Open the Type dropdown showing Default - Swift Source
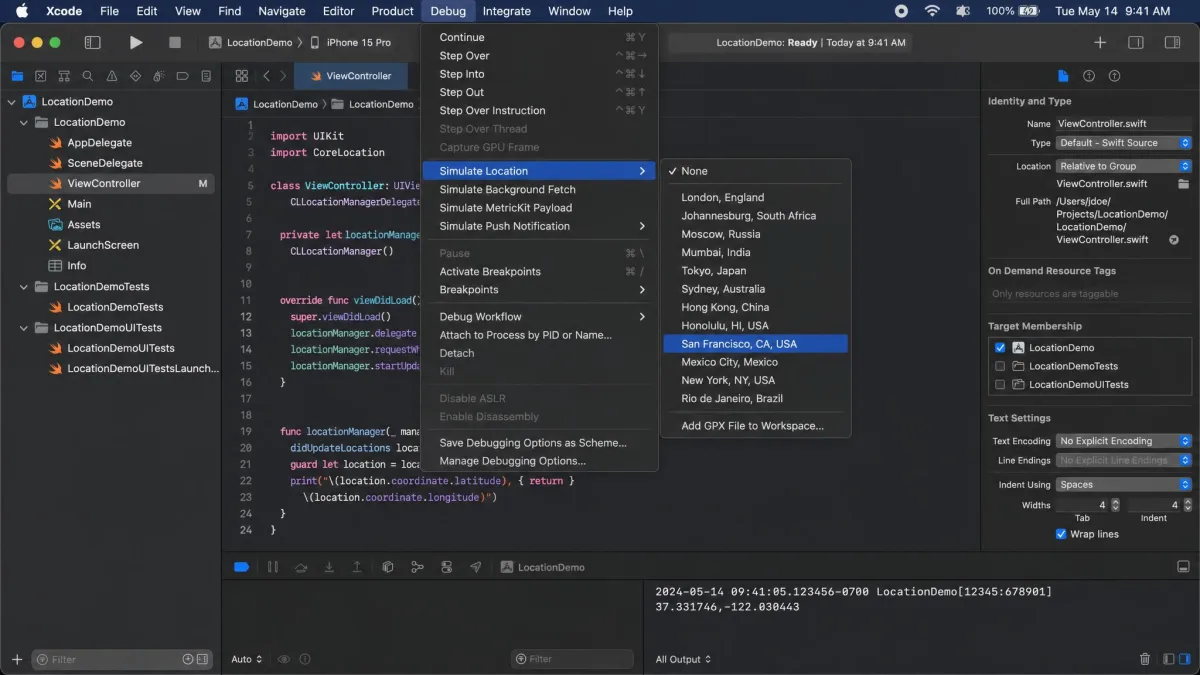Screen dimensions: 1200x675 pyautogui.click(x=1124, y=143)
